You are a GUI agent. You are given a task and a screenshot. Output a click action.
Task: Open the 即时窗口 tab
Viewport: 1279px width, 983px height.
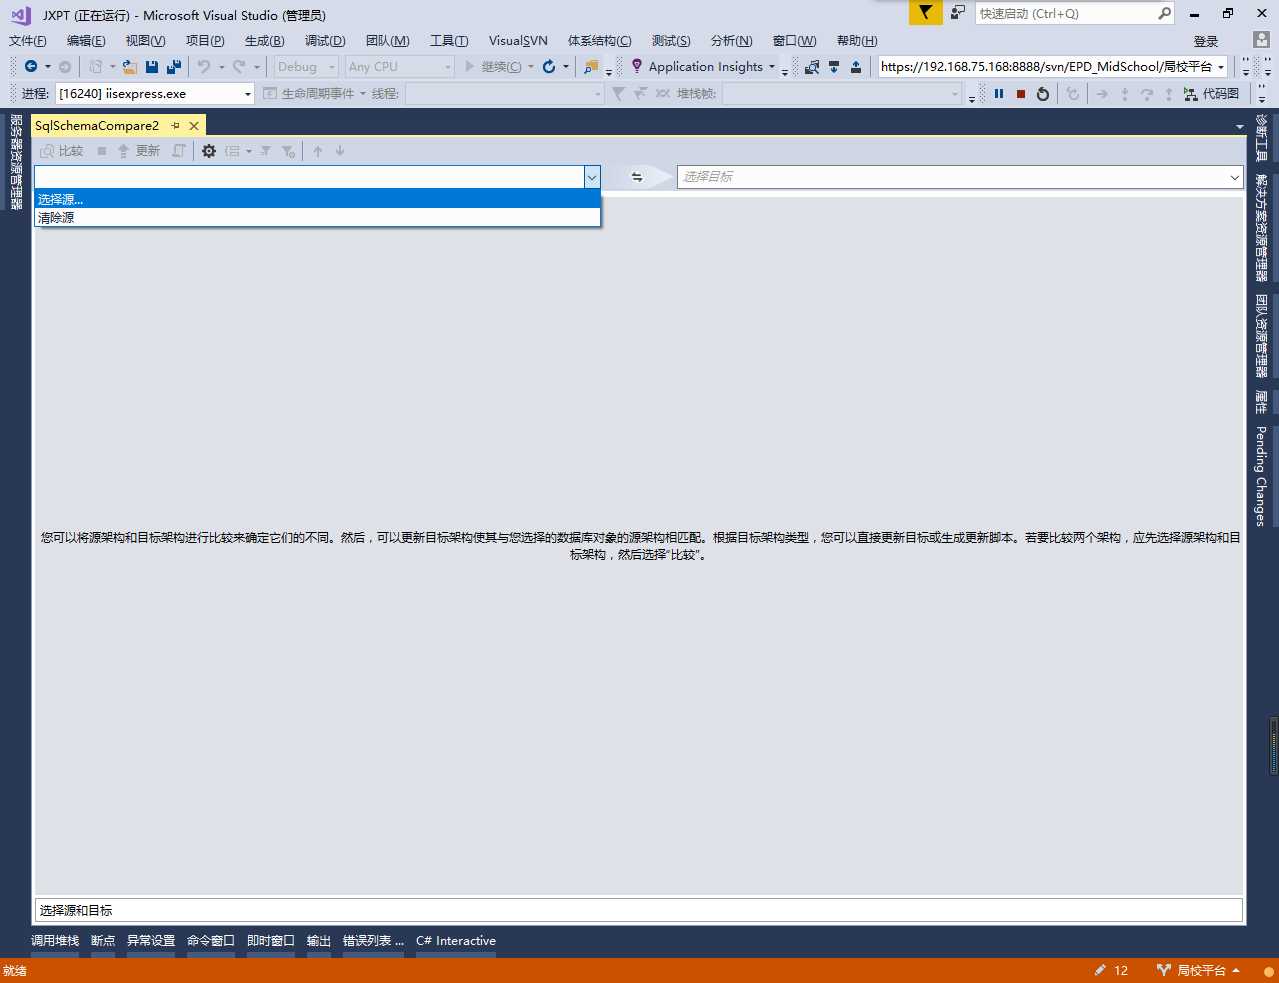click(x=271, y=941)
